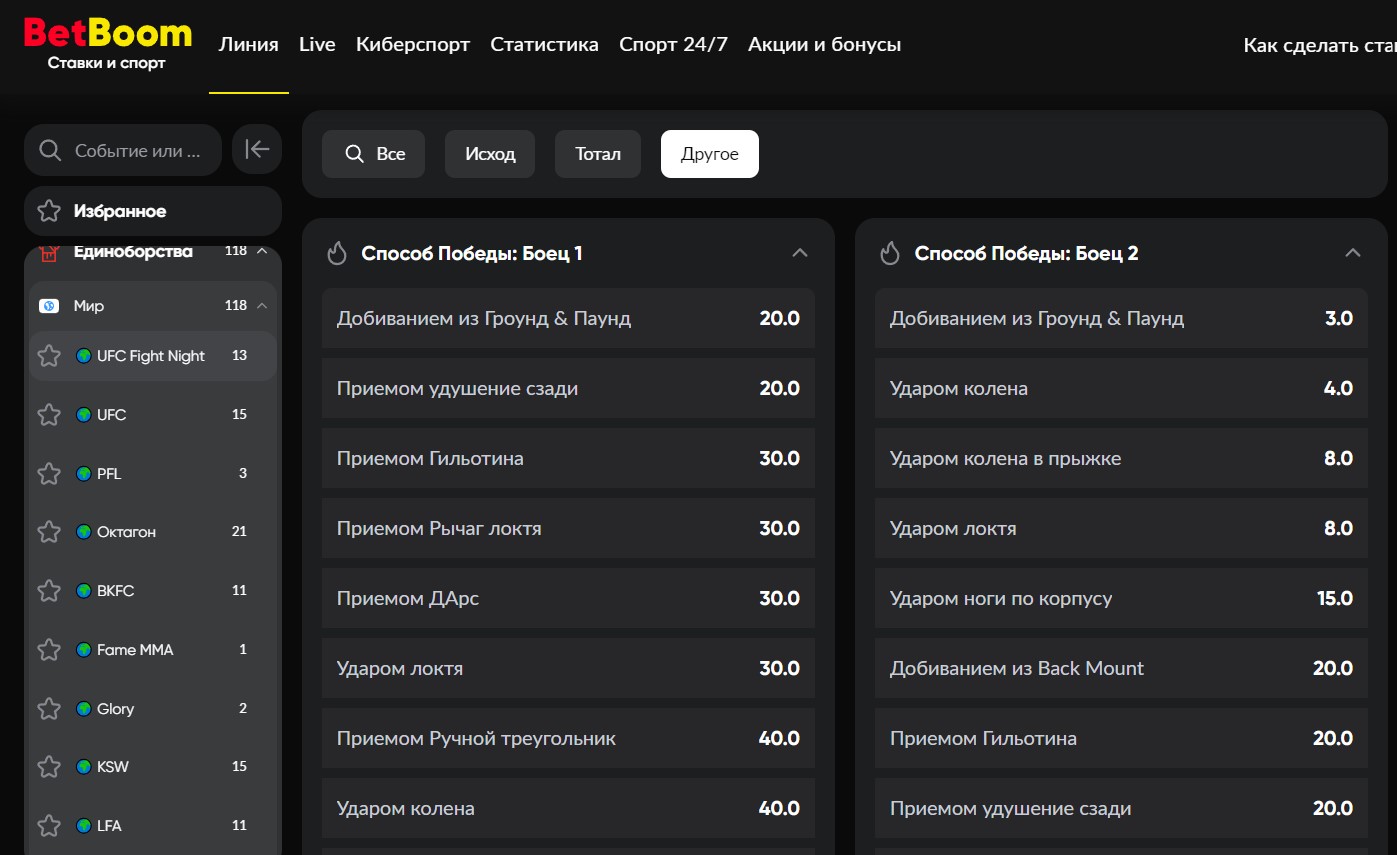Bet Боец 2 Добиванием из Граунд & Паунд 3.0

[1121, 318]
